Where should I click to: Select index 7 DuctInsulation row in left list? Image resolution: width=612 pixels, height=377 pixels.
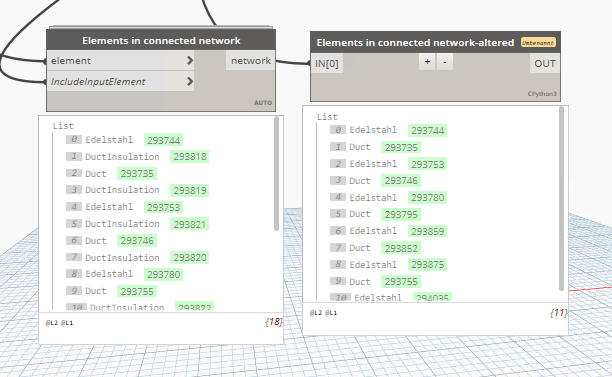[x=137, y=258]
